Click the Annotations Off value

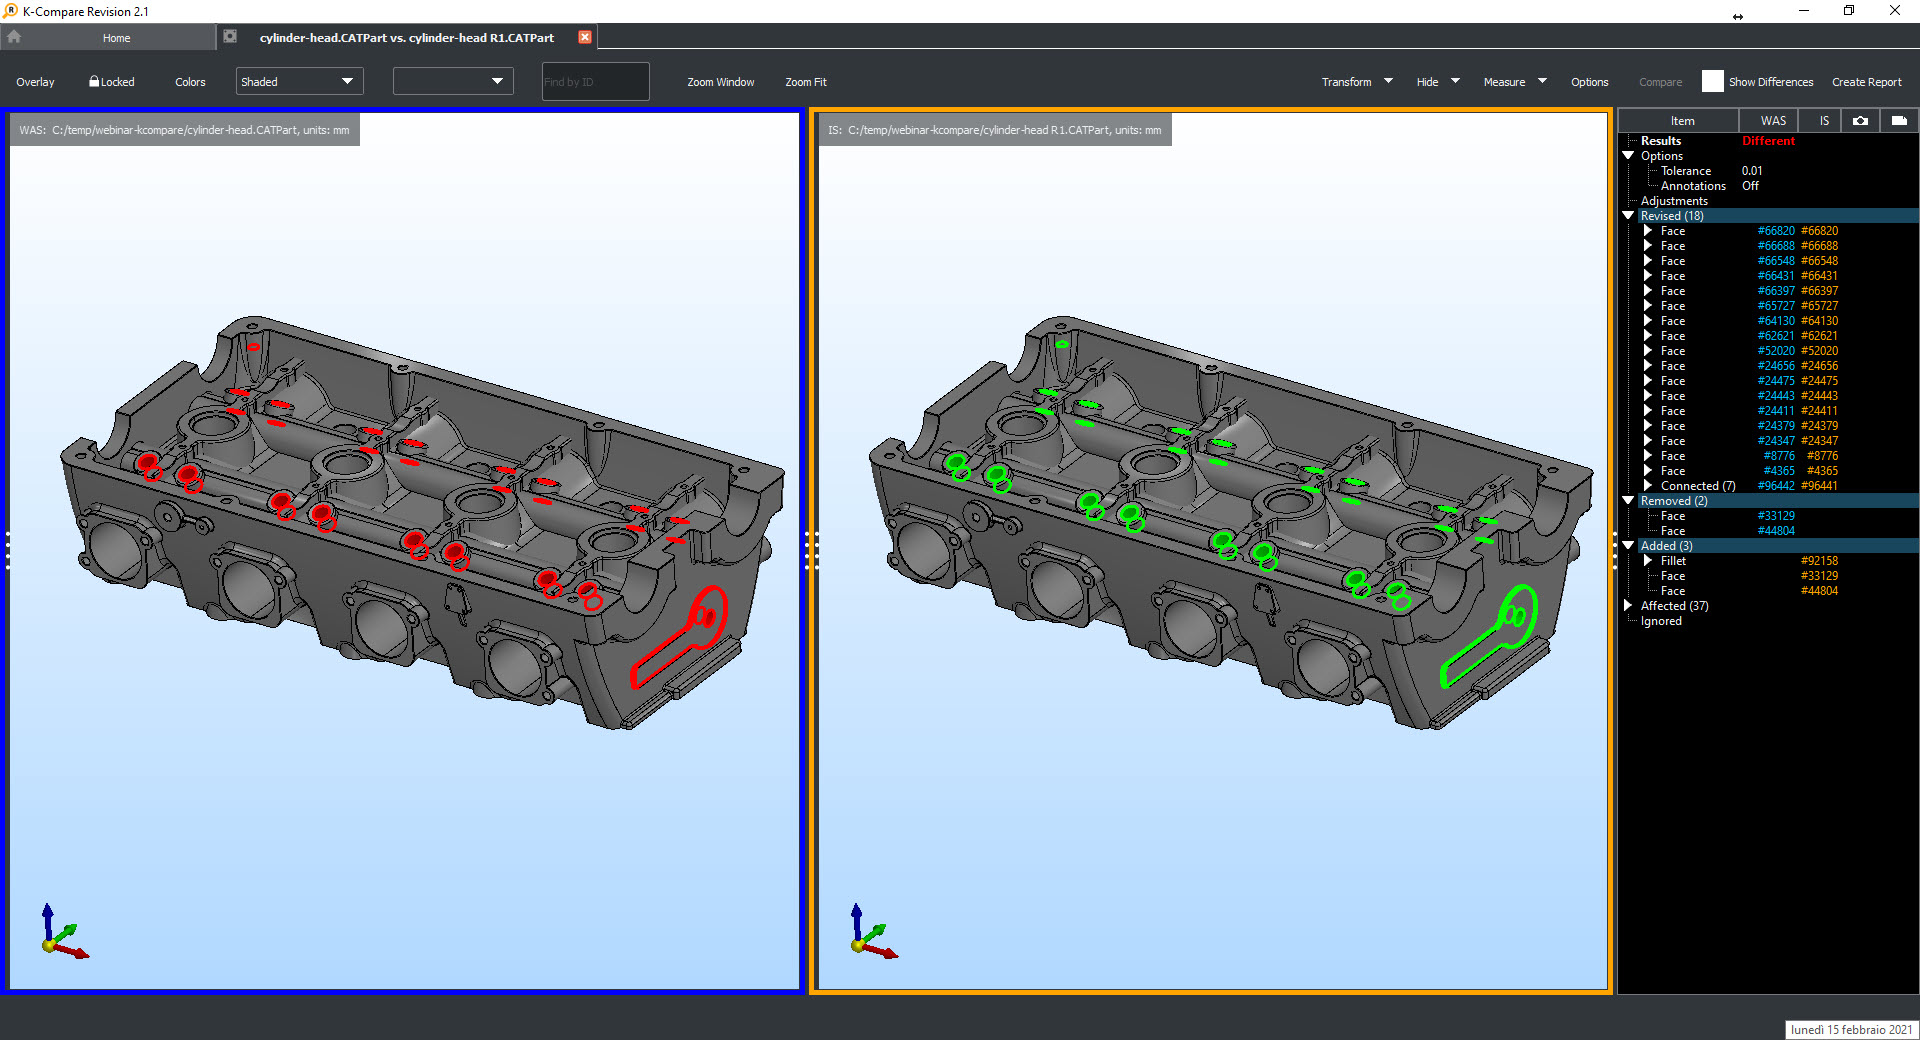click(x=1750, y=186)
